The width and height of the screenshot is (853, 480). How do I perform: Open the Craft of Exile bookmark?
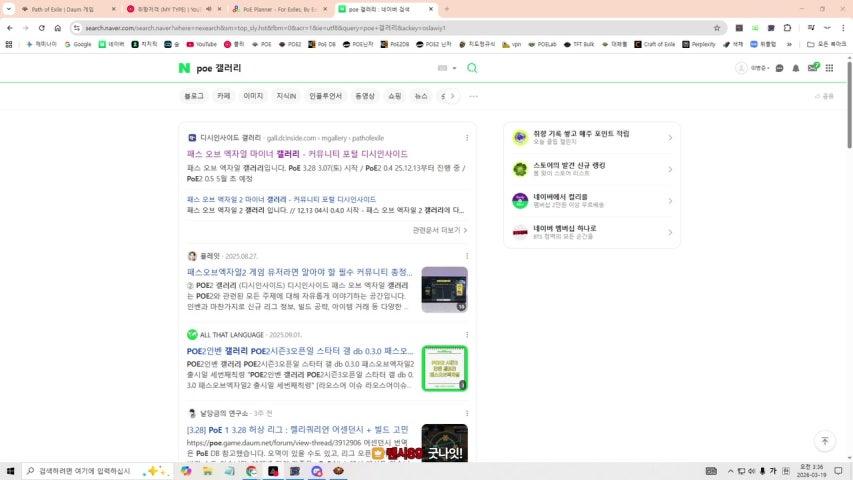[654, 44]
